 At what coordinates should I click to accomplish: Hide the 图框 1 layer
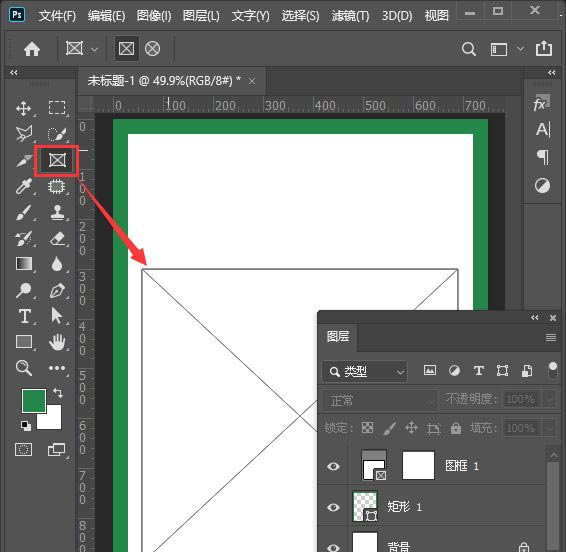(x=333, y=466)
